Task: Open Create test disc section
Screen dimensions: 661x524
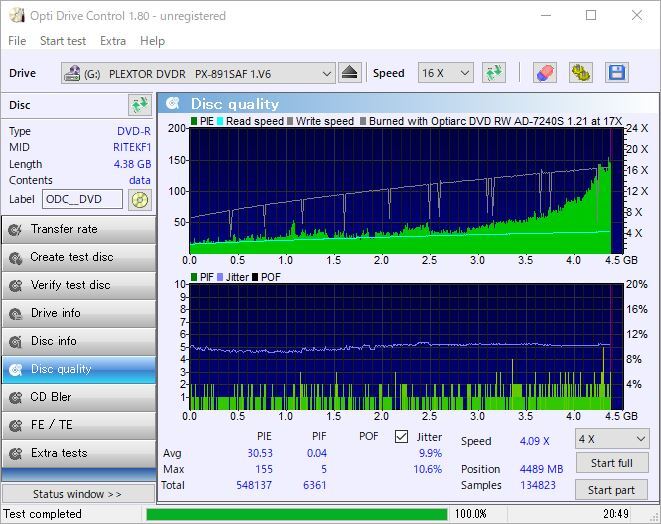Action: tap(78, 257)
